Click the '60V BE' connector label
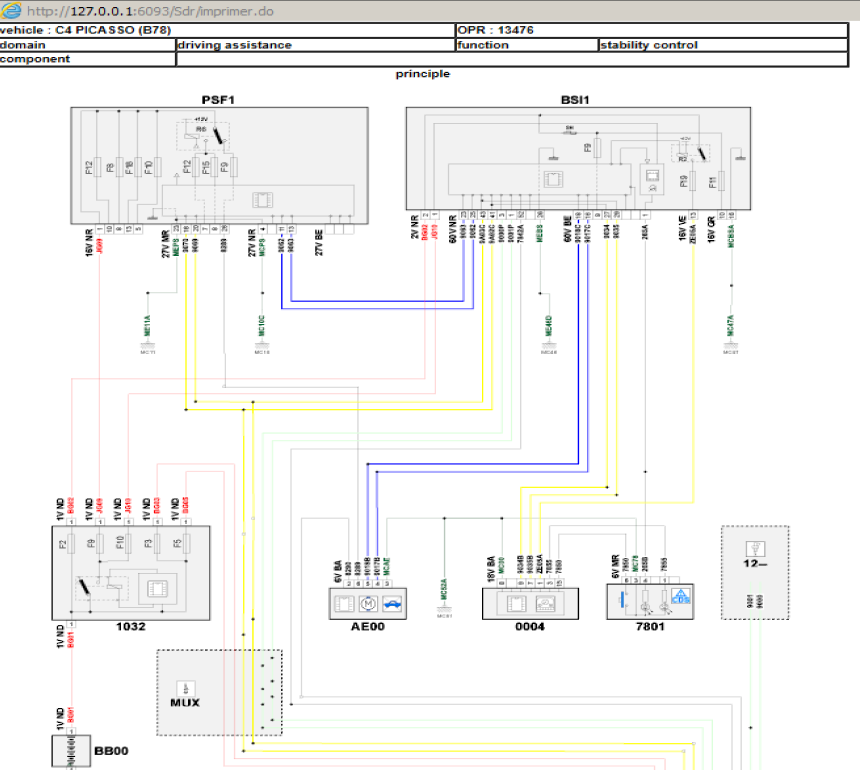860x770 pixels. [x=568, y=229]
